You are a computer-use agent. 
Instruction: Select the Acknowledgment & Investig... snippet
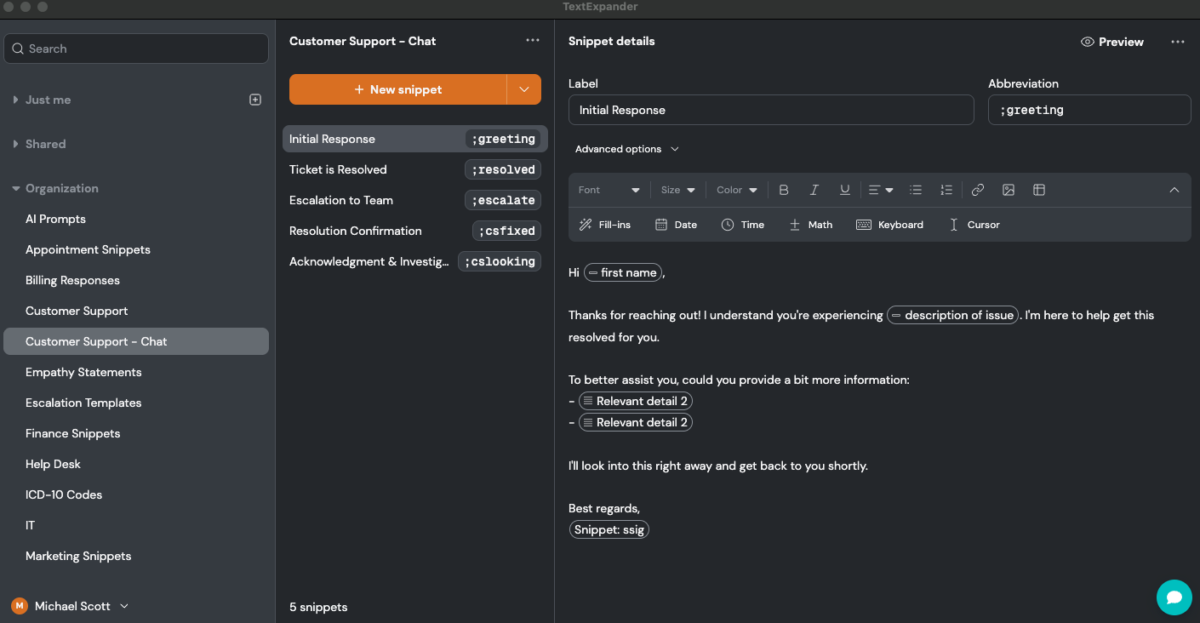[x=415, y=262]
